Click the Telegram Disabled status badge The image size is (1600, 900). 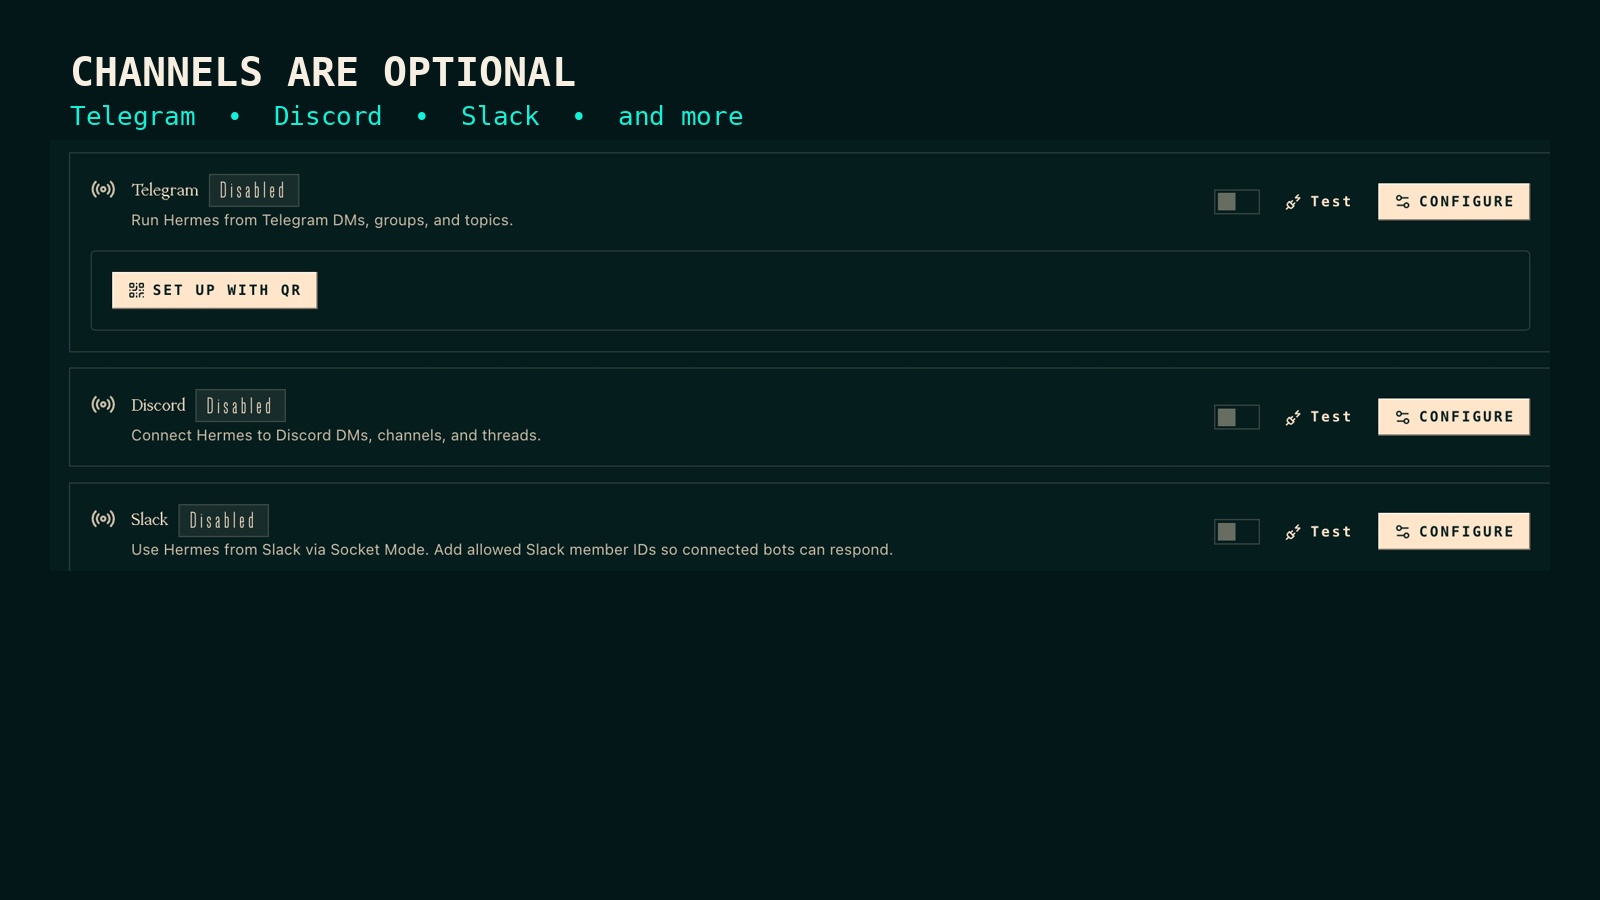tap(254, 190)
